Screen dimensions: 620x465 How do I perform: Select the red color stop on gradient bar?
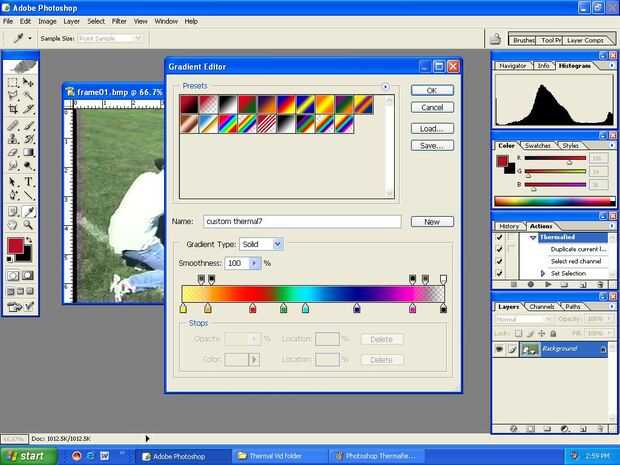(x=253, y=308)
